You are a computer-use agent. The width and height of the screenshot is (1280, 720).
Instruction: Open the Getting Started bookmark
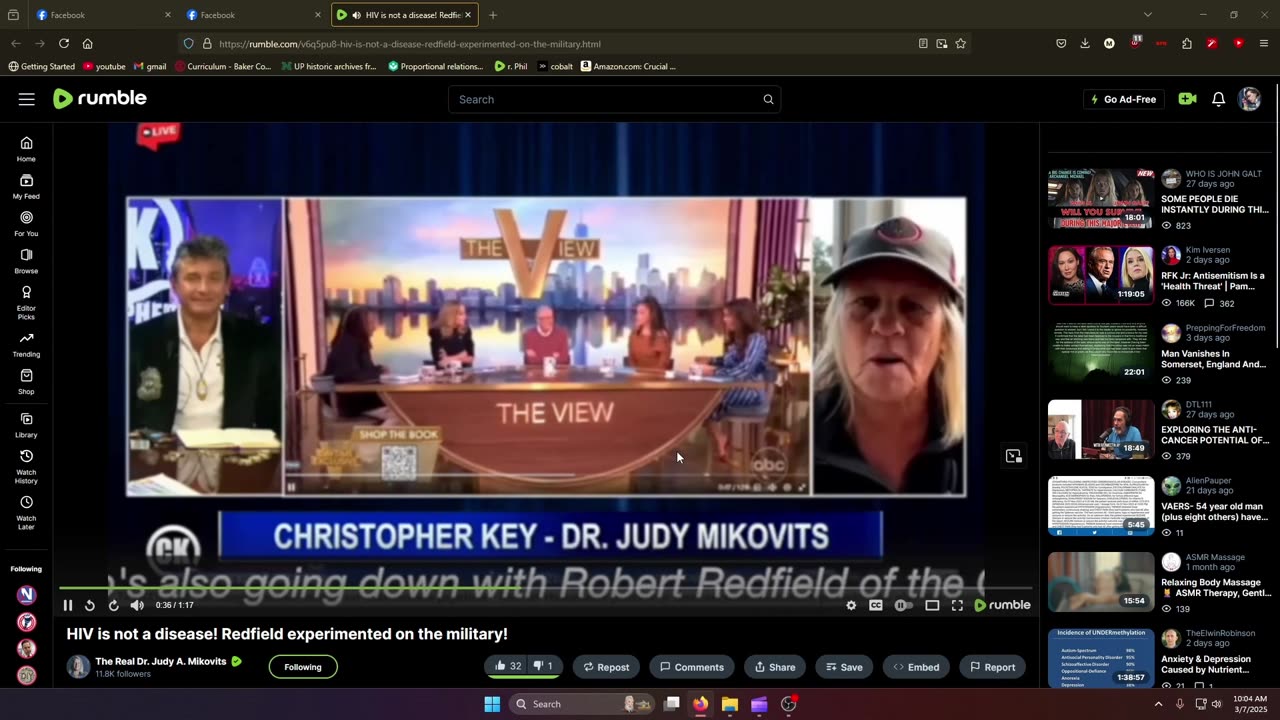click(x=41, y=67)
